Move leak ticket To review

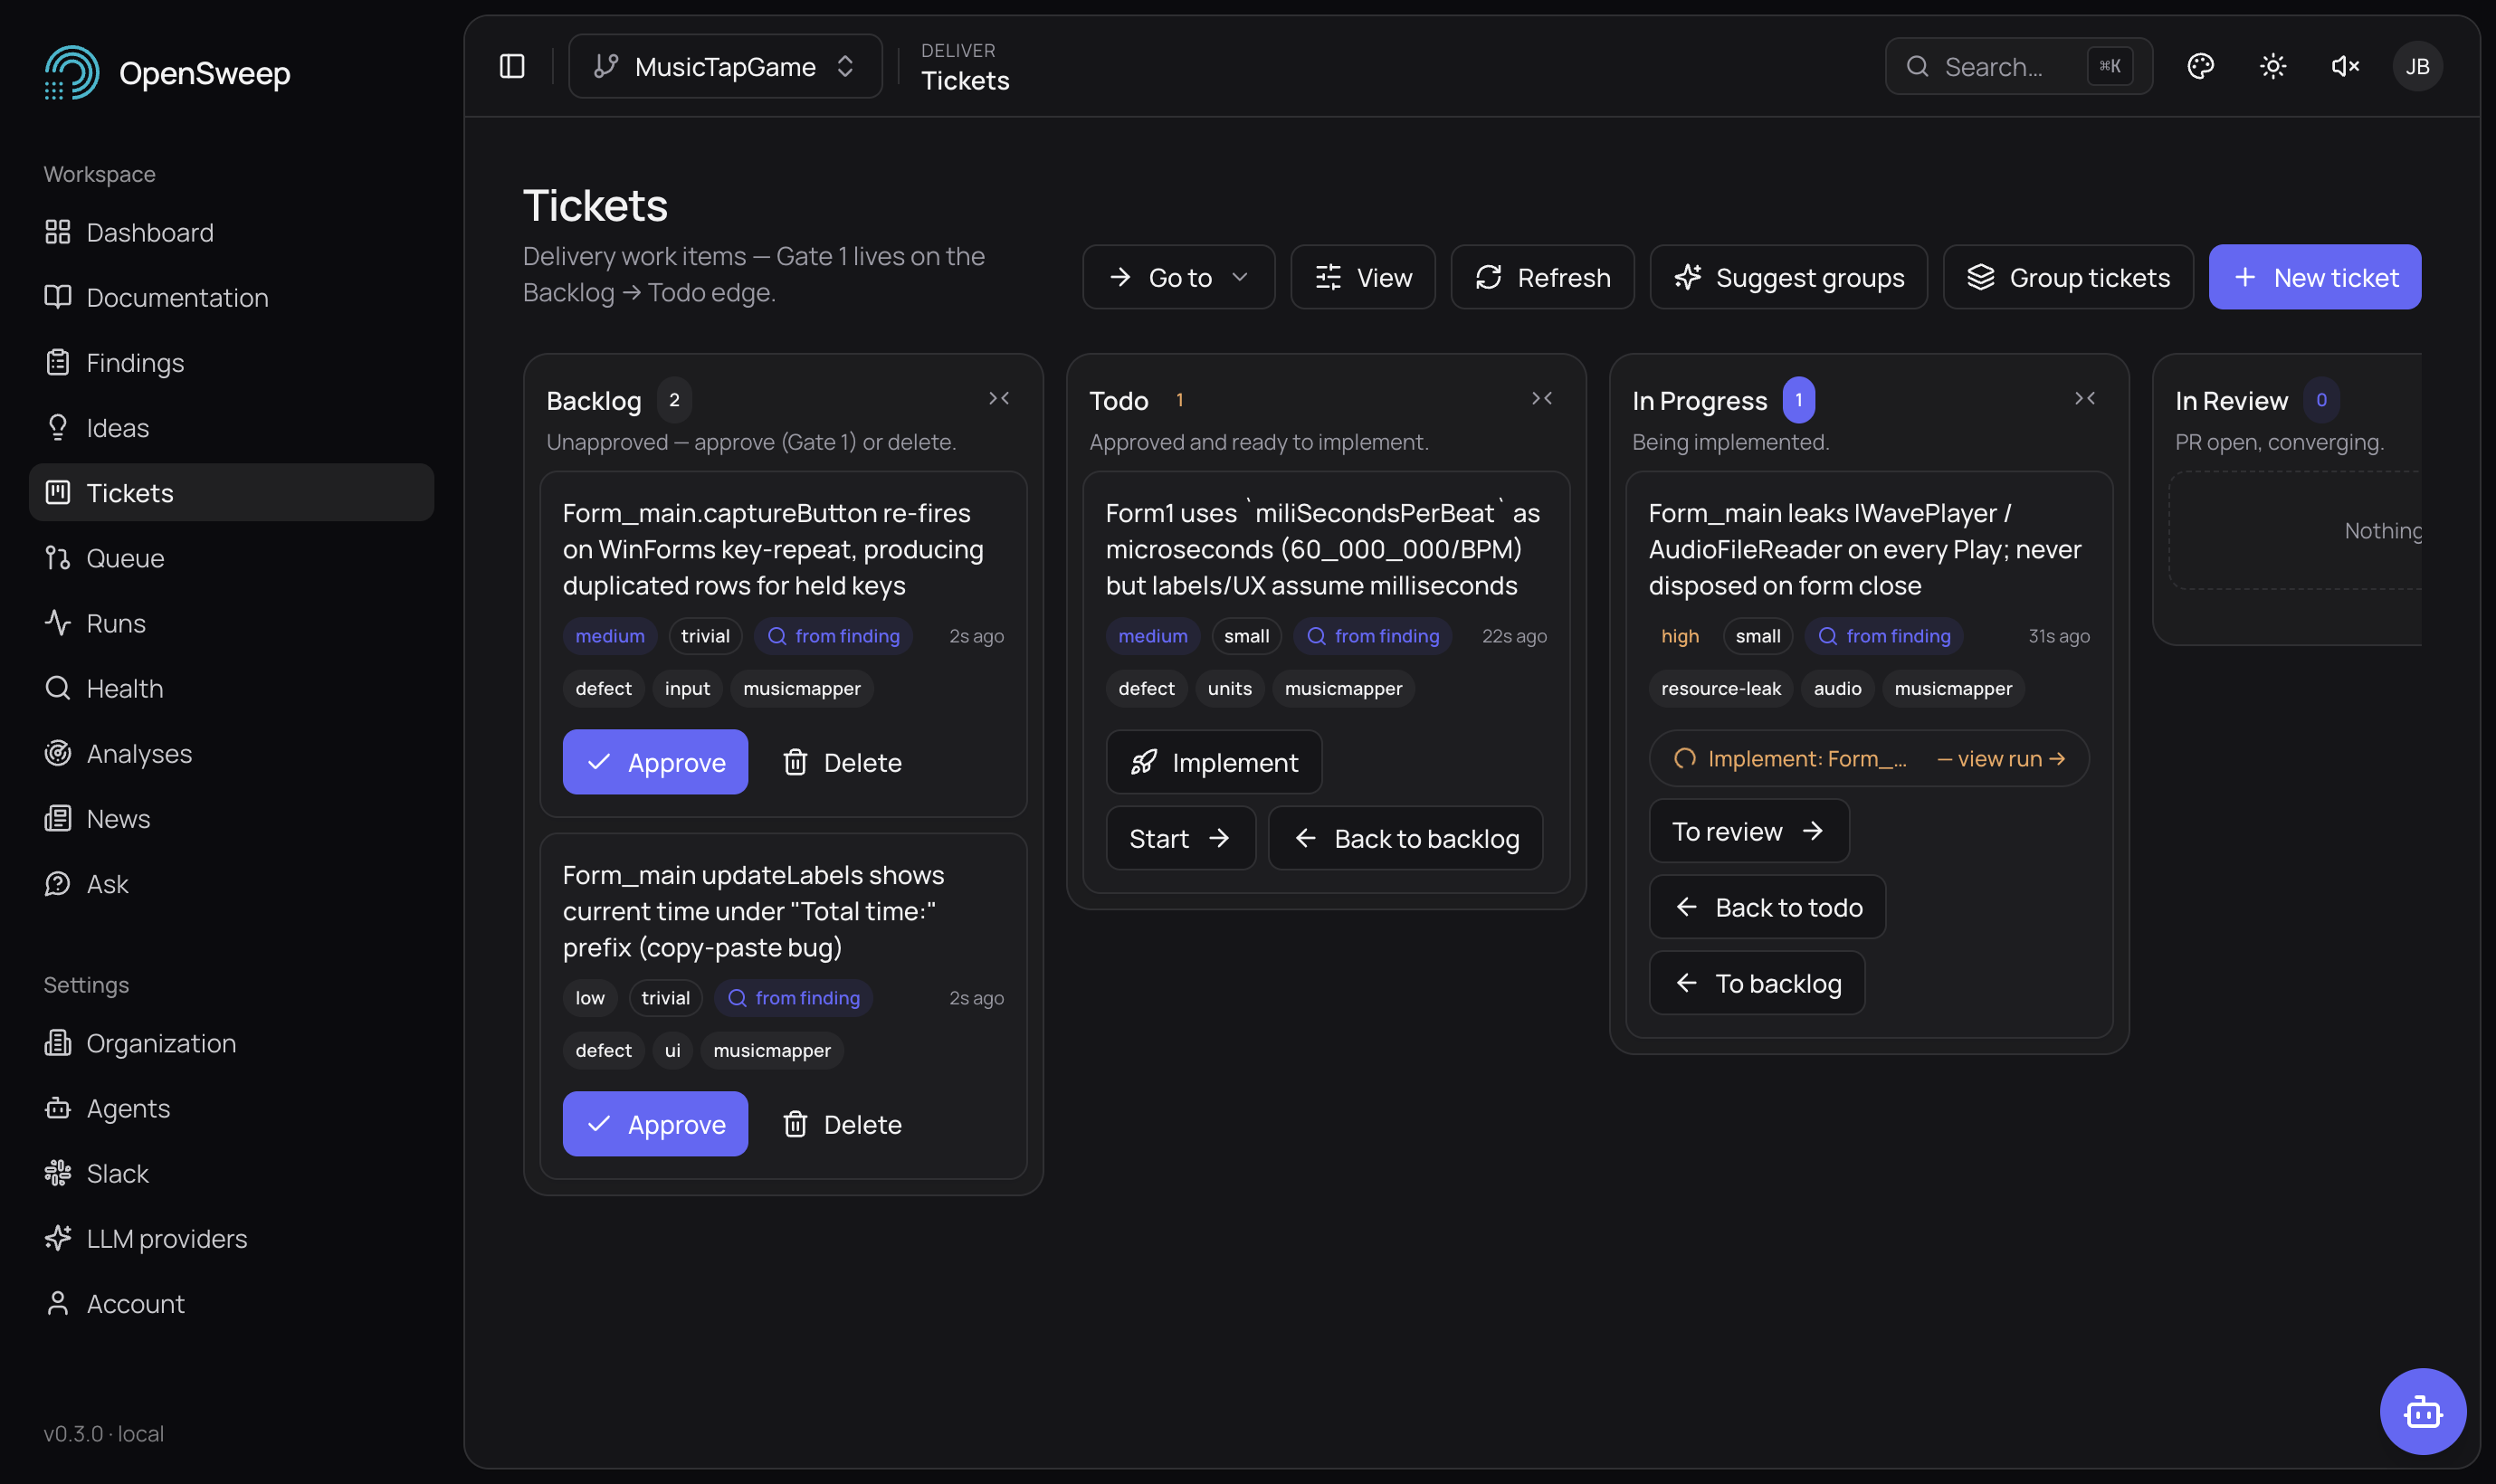pyautogui.click(x=1748, y=831)
